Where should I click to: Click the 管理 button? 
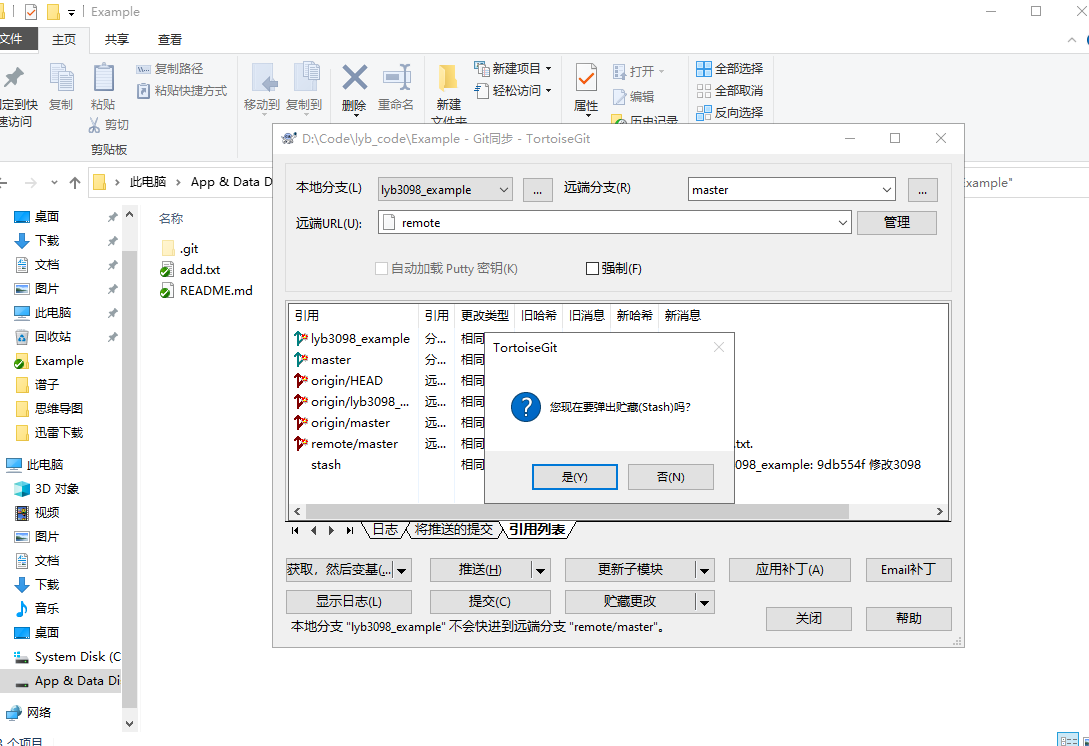[897, 222]
